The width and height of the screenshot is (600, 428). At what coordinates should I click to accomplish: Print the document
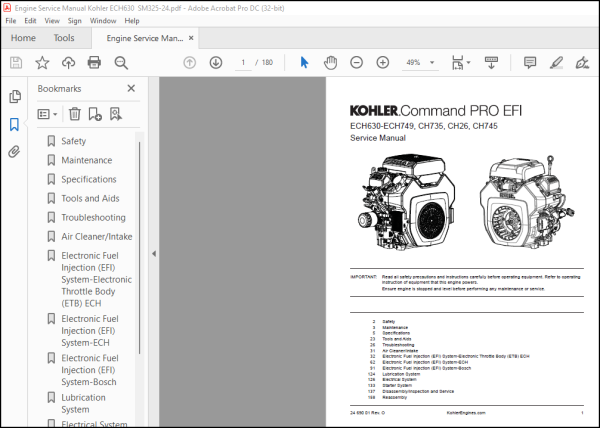coord(94,62)
